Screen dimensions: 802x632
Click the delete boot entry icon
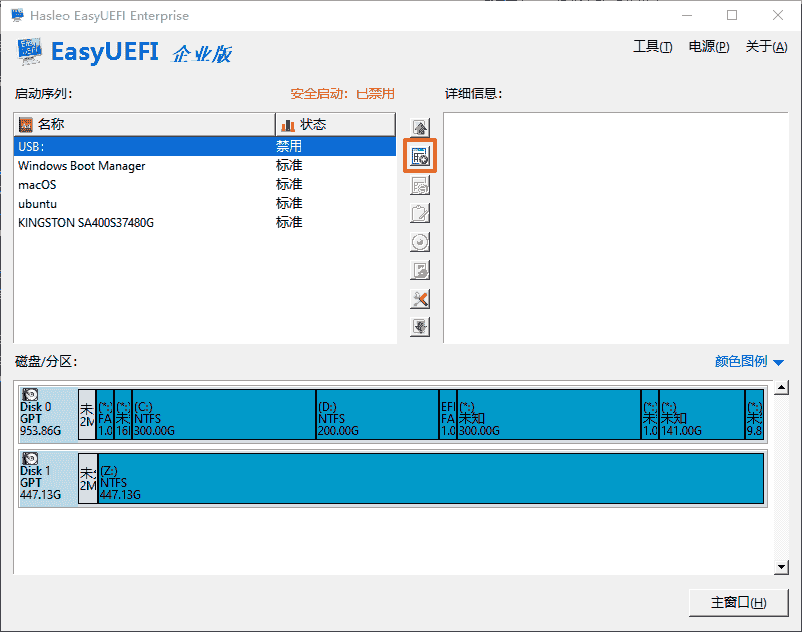click(420, 185)
